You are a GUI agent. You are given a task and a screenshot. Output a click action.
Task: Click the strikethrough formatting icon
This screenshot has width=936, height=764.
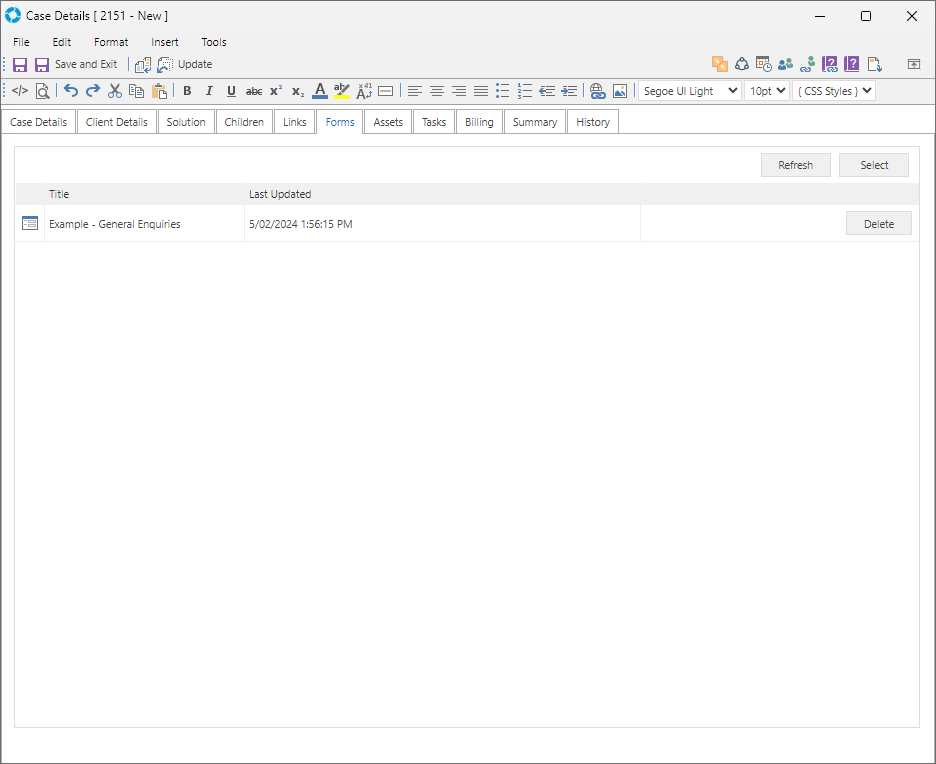point(254,91)
